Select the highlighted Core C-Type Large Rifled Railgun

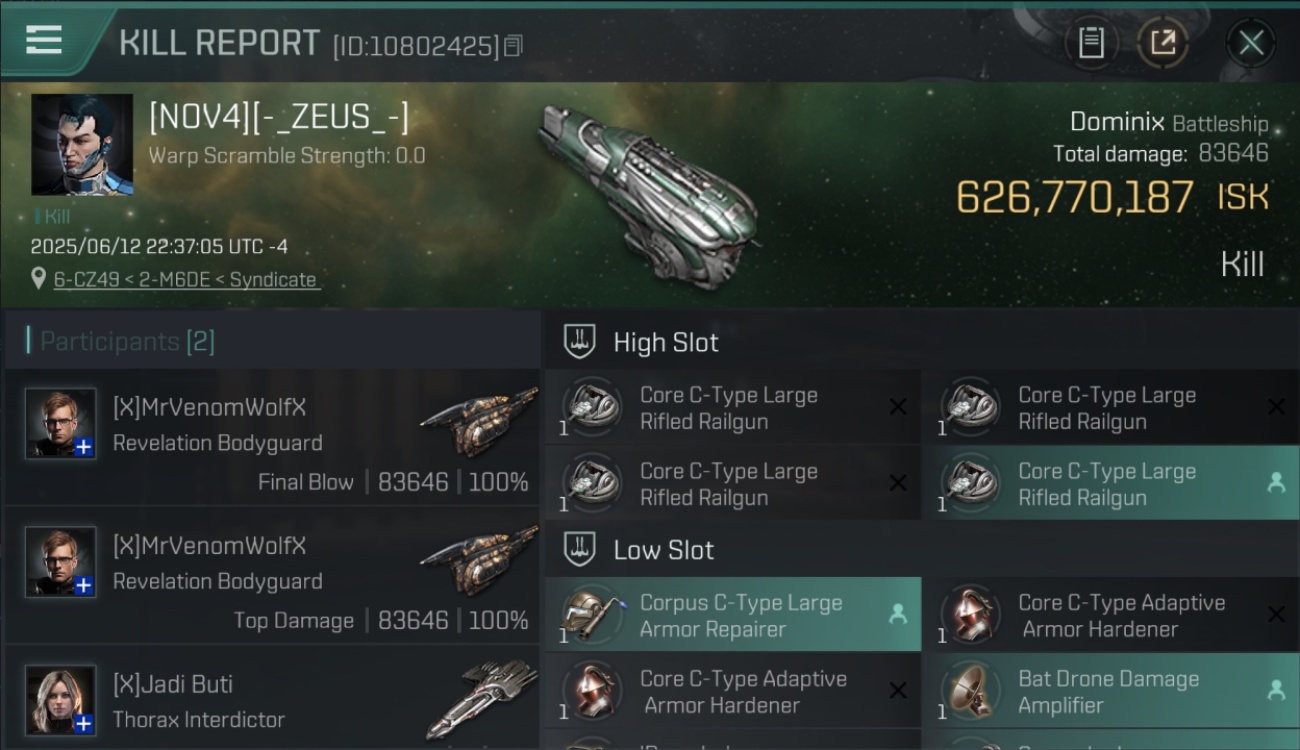coord(1110,483)
